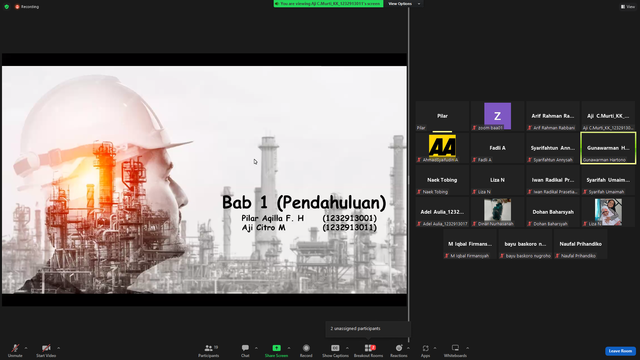The height and width of the screenshot is (360, 640).
Task: Click muted mic icon on Arif Rahman Rabbani tile
Action: click(x=530, y=128)
